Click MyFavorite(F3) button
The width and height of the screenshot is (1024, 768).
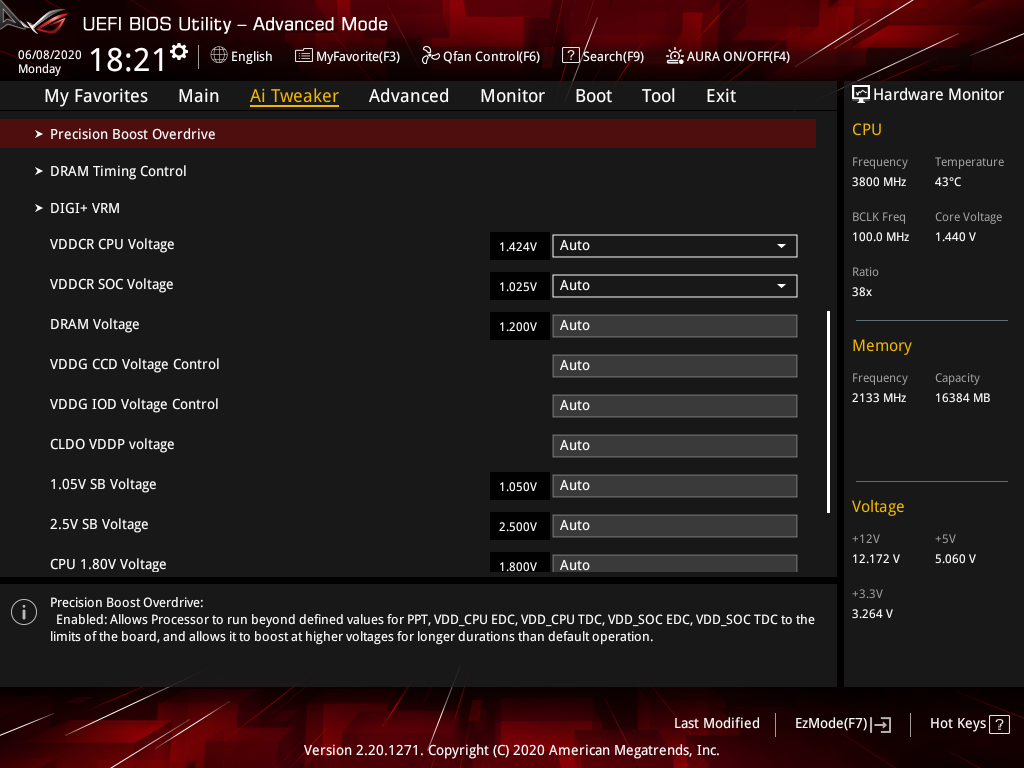[x=347, y=56]
